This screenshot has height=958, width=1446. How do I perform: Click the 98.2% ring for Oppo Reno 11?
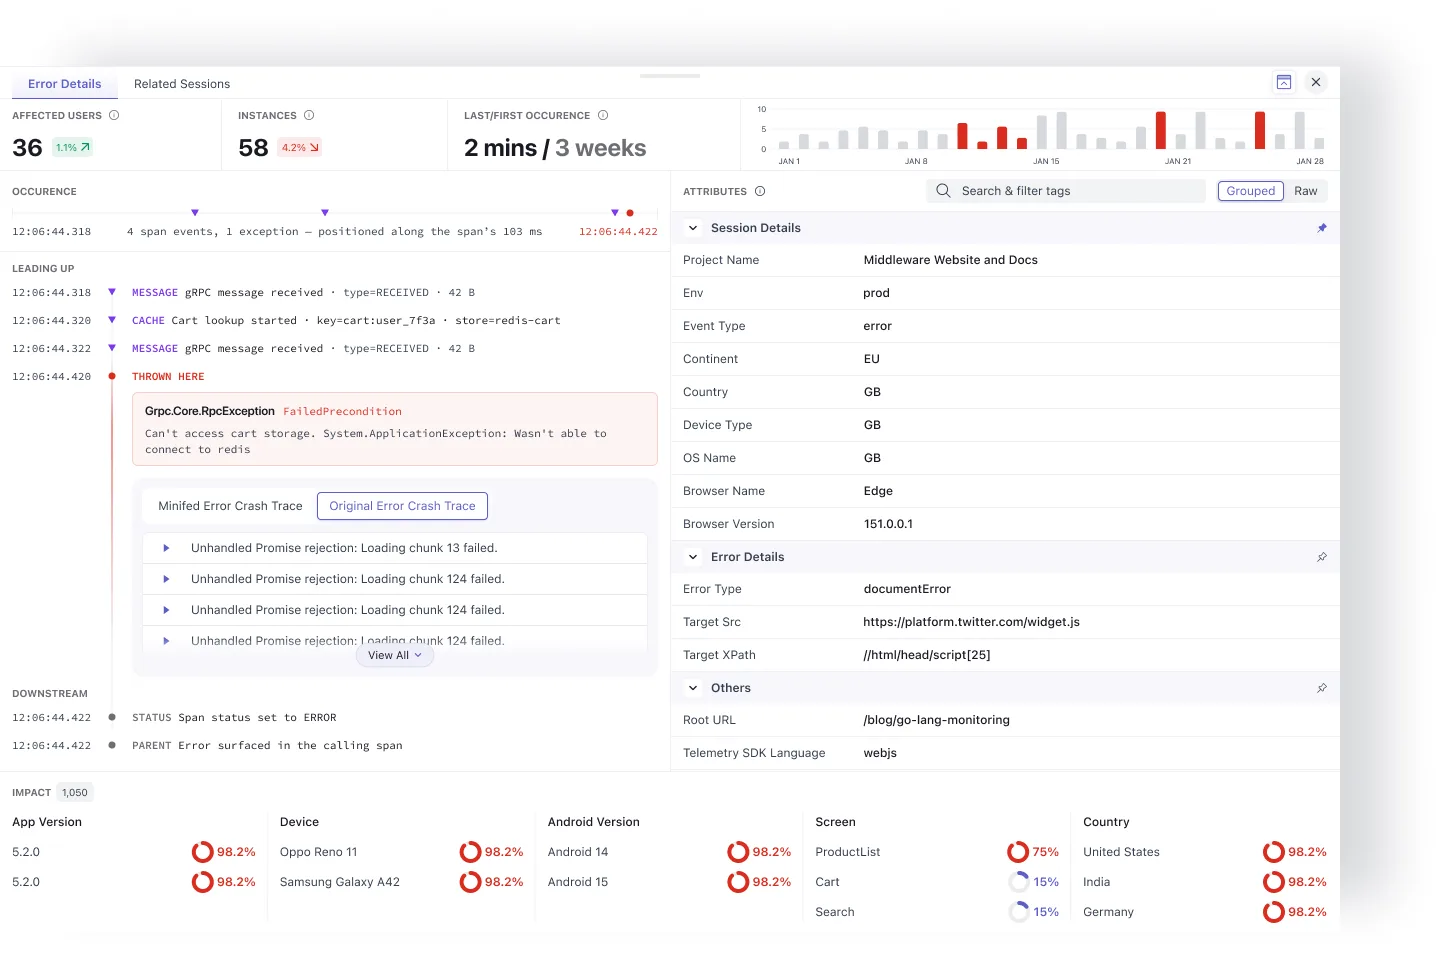coord(470,852)
